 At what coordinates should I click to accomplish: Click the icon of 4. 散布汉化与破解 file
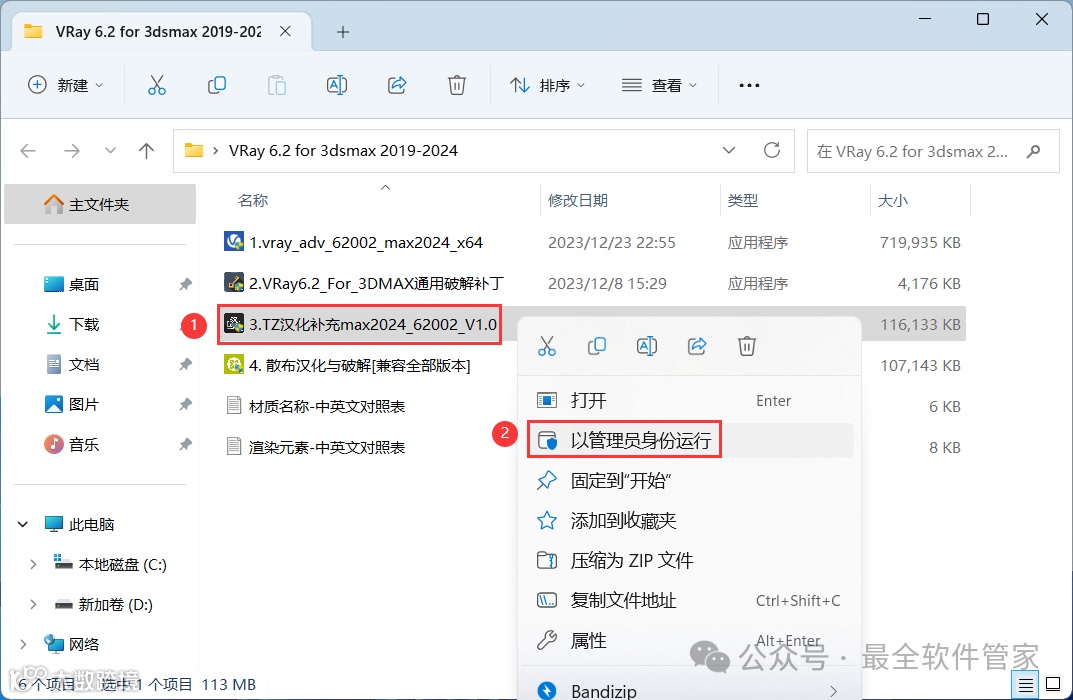pyautogui.click(x=234, y=365)
